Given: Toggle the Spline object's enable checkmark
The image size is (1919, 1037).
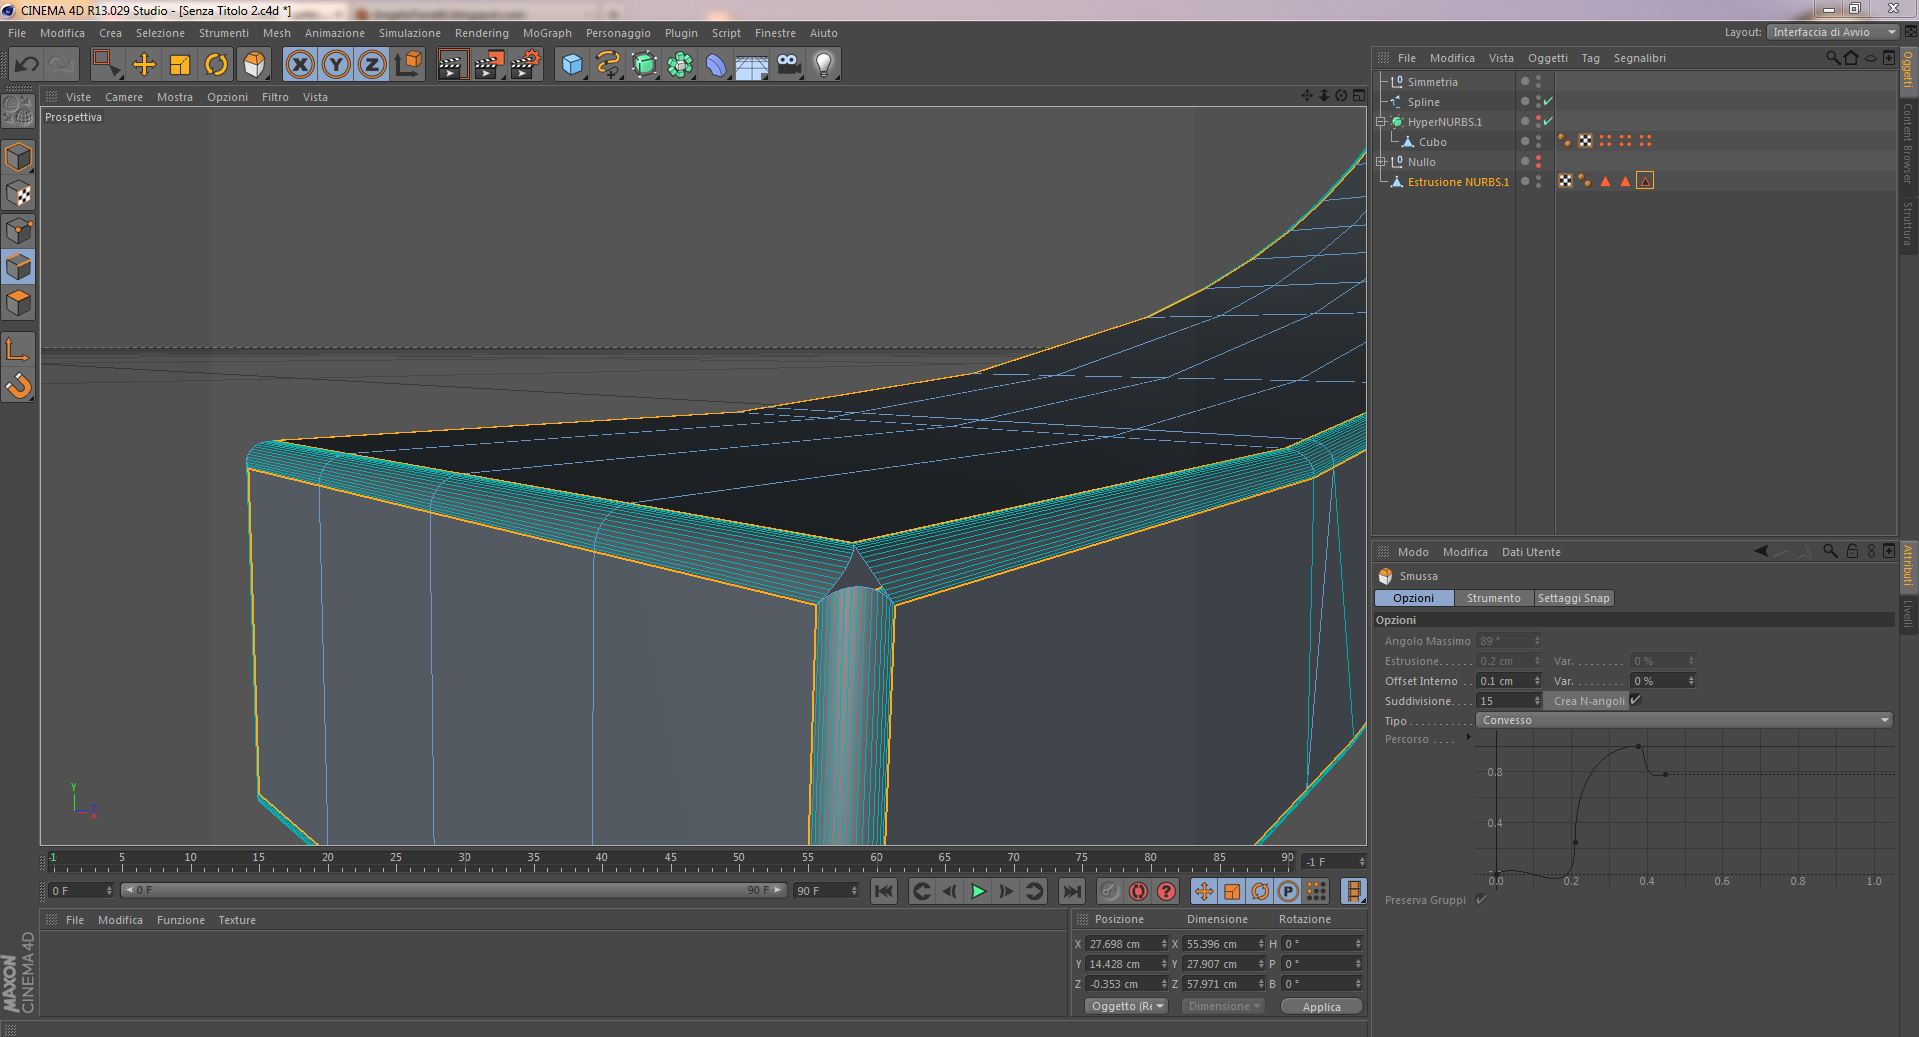Looking at the screenshot, I should [x=1548, y=102].
